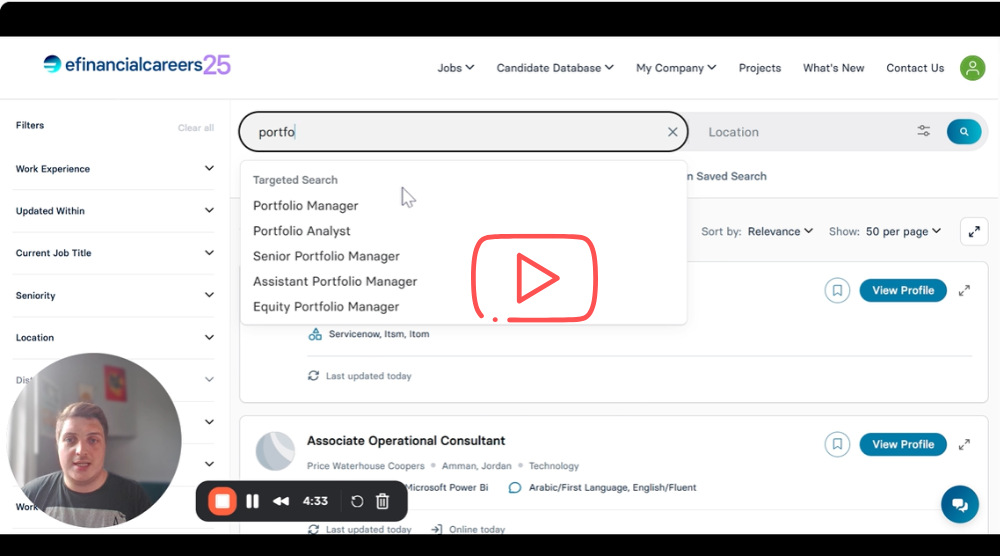Pause the screen recording
Image resolution: width=1000 pixels, height=556 pixels.
[253, 501]
